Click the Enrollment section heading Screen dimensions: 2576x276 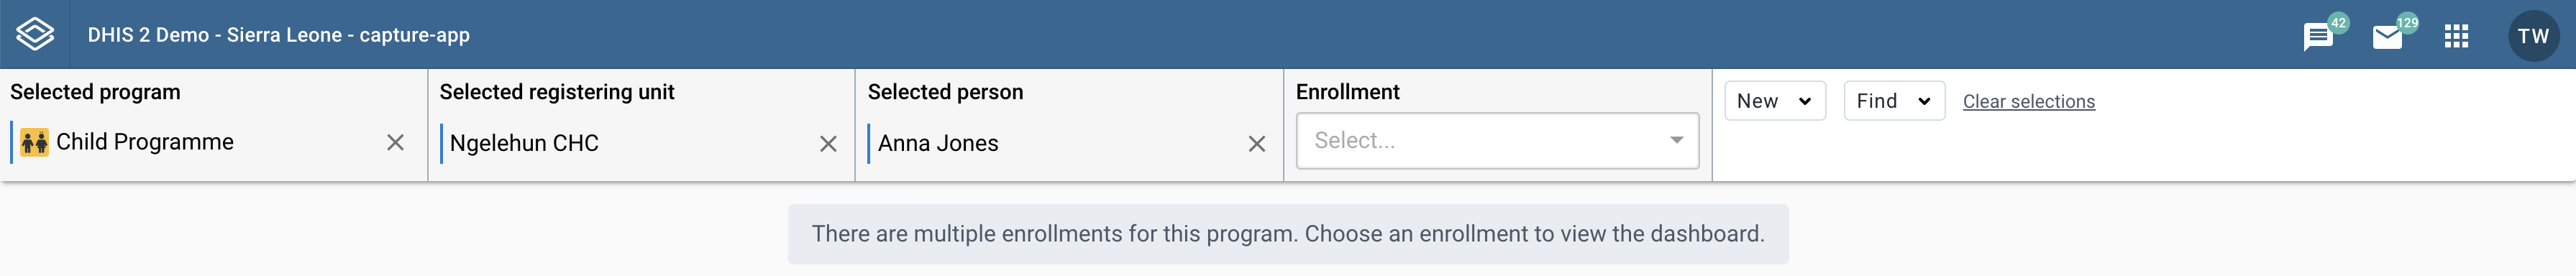click(1347, 92)
